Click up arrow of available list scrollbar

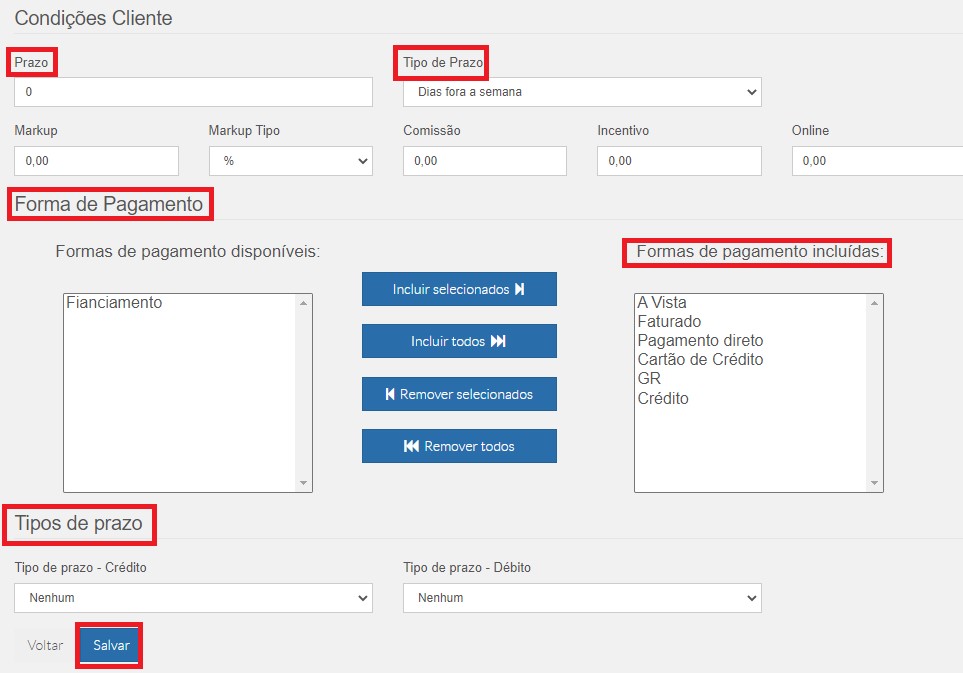303,303
